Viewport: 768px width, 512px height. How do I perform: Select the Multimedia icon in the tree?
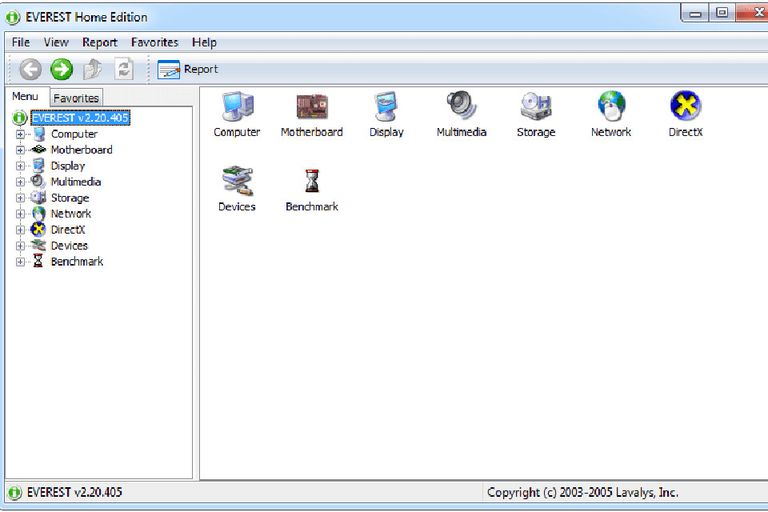pyautogui.click(x=38, y=181)
